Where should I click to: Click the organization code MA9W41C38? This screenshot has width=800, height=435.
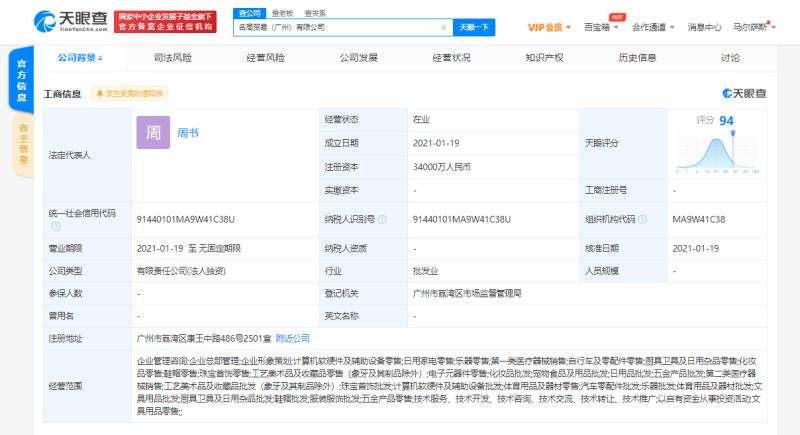click(x=698, y=219)
